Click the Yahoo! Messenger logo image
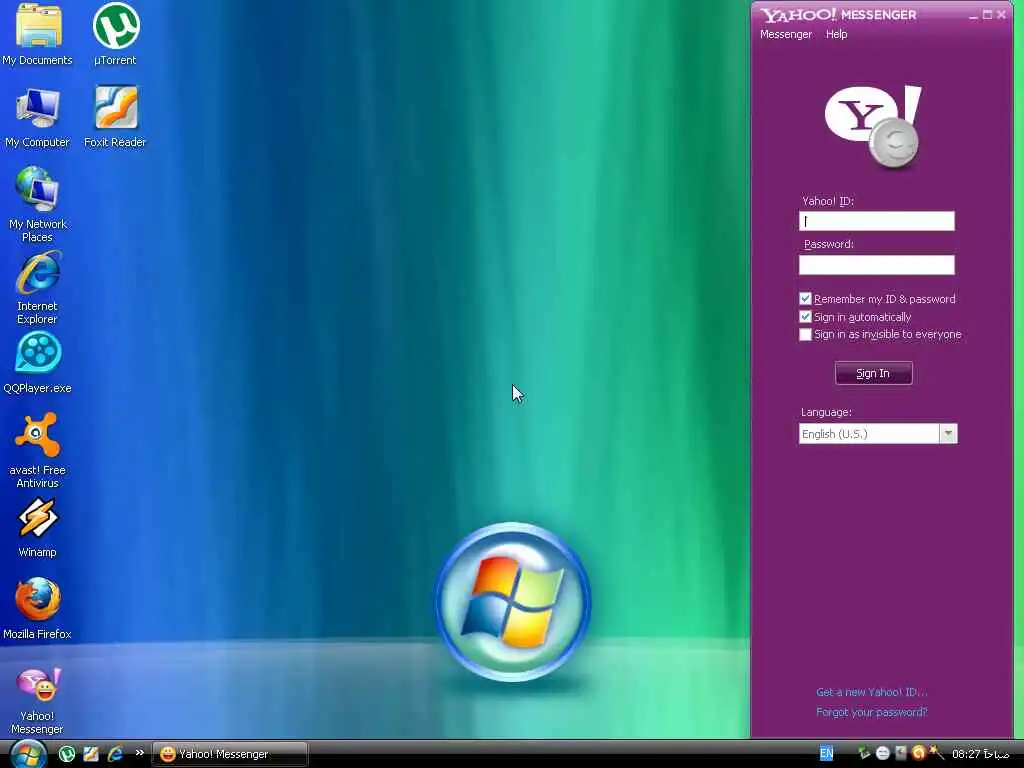 (x=873, y=127)
